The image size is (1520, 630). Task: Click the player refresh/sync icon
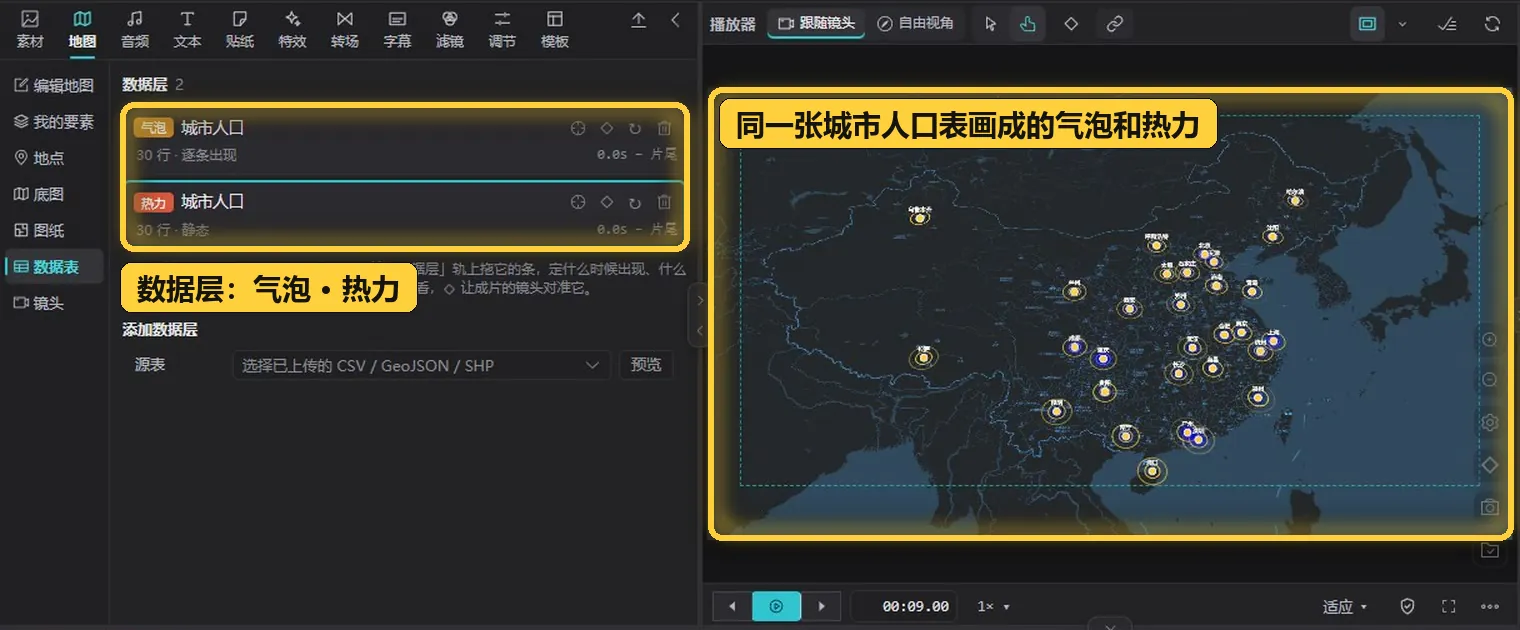coord(1492,24)
